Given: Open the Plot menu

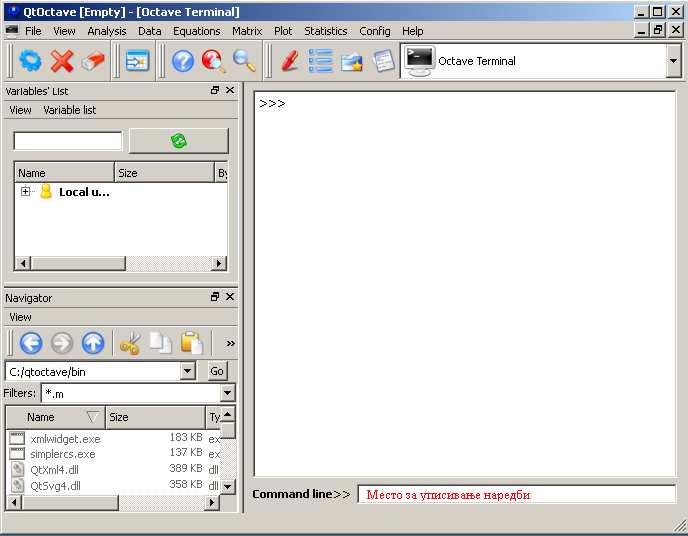Looking at the screenshot, I should coord(283,31).
